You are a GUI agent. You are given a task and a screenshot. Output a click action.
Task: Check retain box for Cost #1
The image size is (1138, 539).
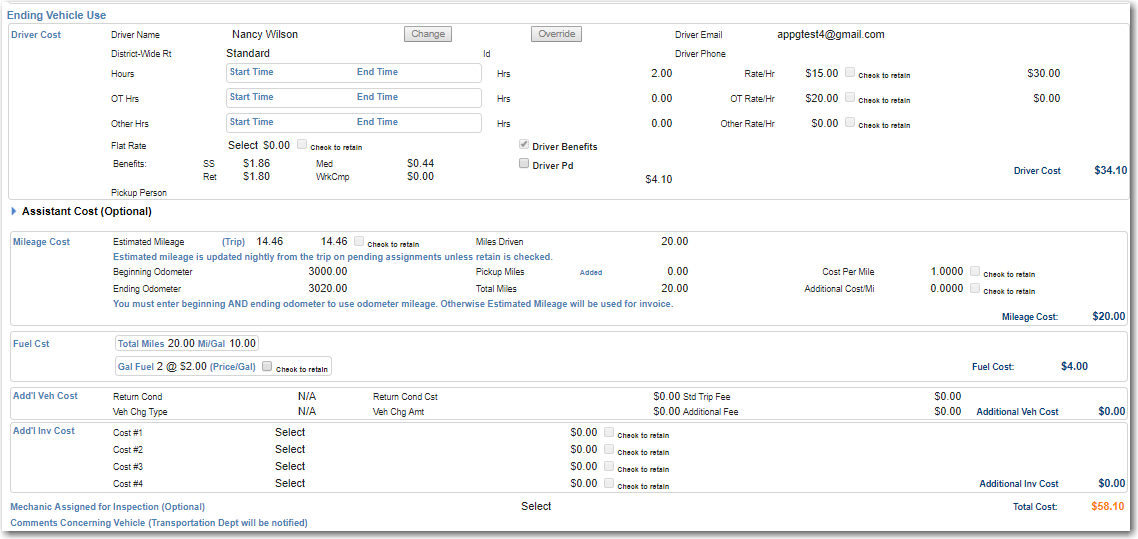click(609, 432)
